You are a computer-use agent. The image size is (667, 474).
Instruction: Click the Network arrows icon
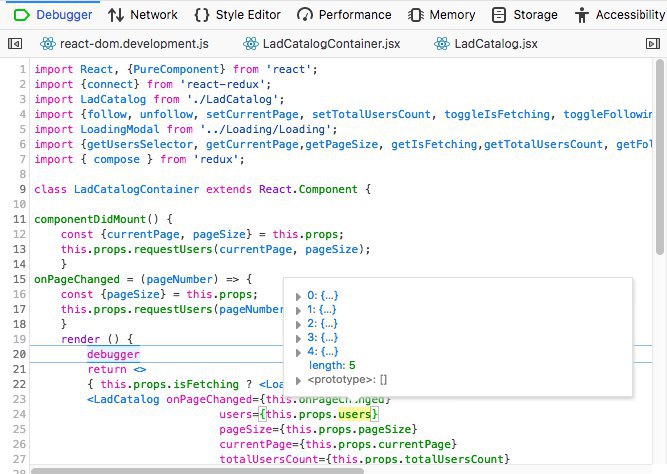116,15
